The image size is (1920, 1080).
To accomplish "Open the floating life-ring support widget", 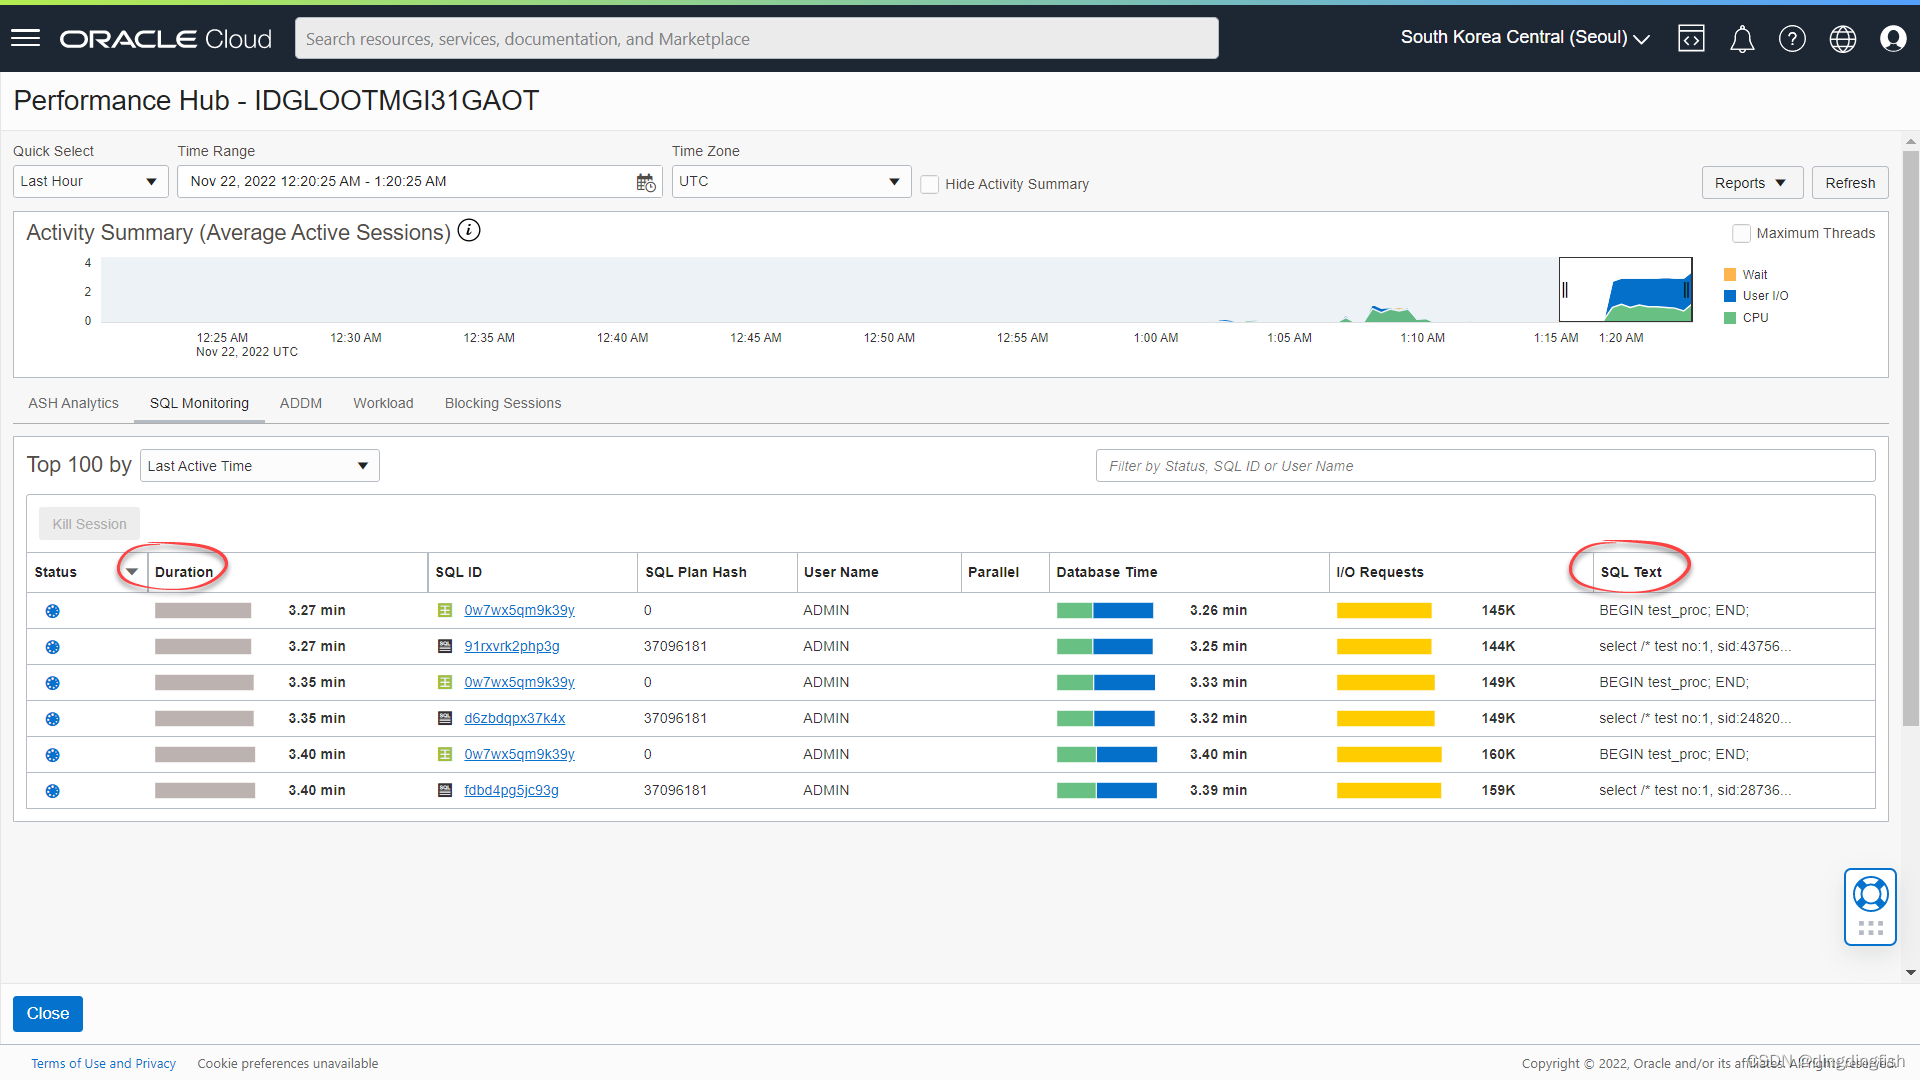I will point(1870,906).
